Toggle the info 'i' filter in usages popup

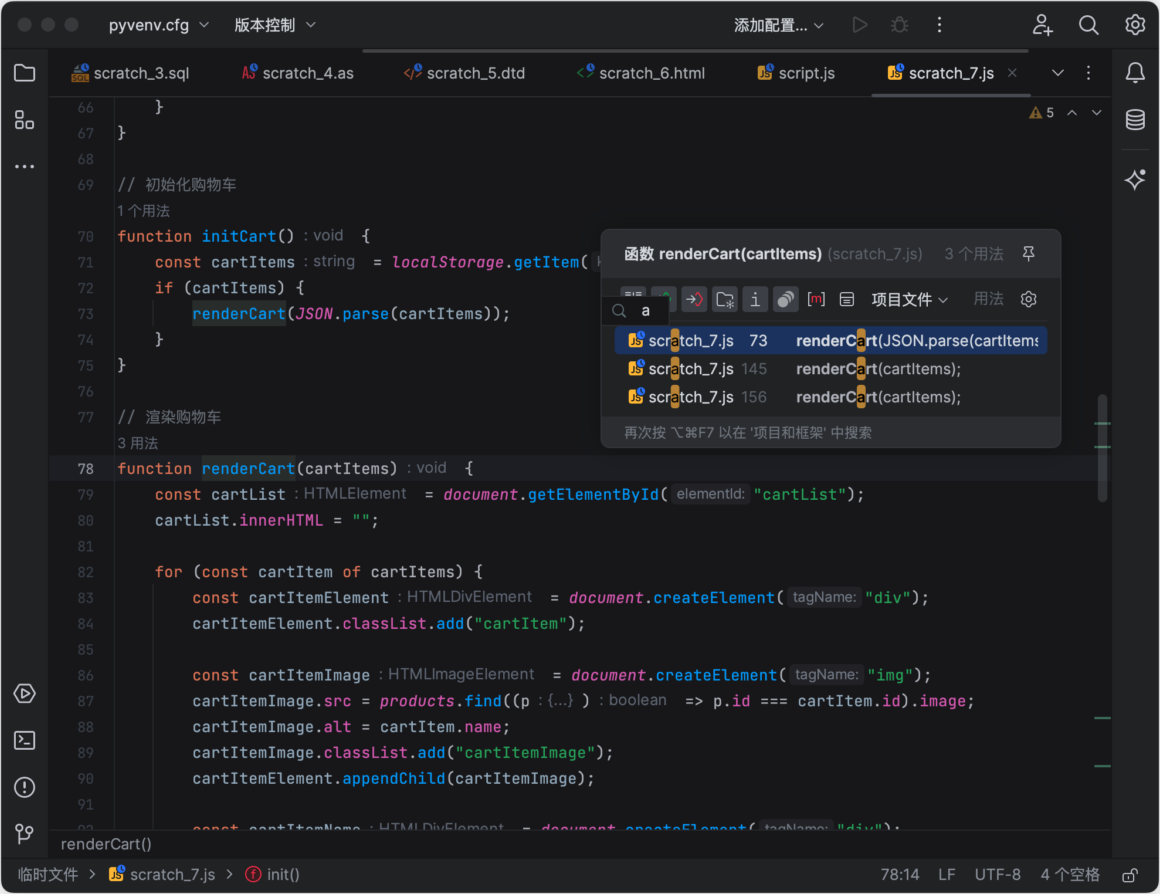click(755, 299)
